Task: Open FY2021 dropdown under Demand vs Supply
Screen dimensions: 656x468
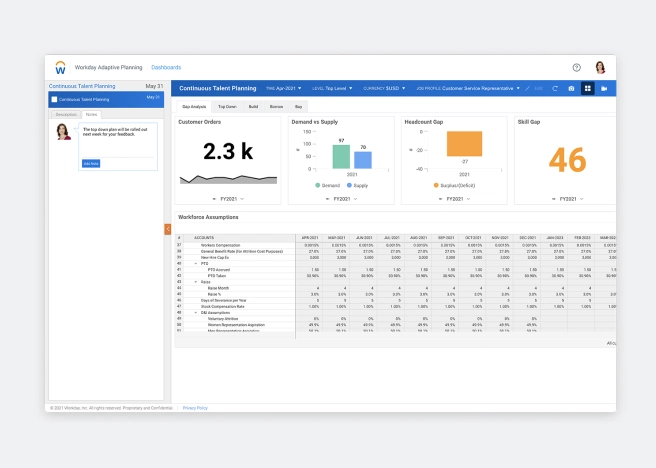Action: point(346,199)
